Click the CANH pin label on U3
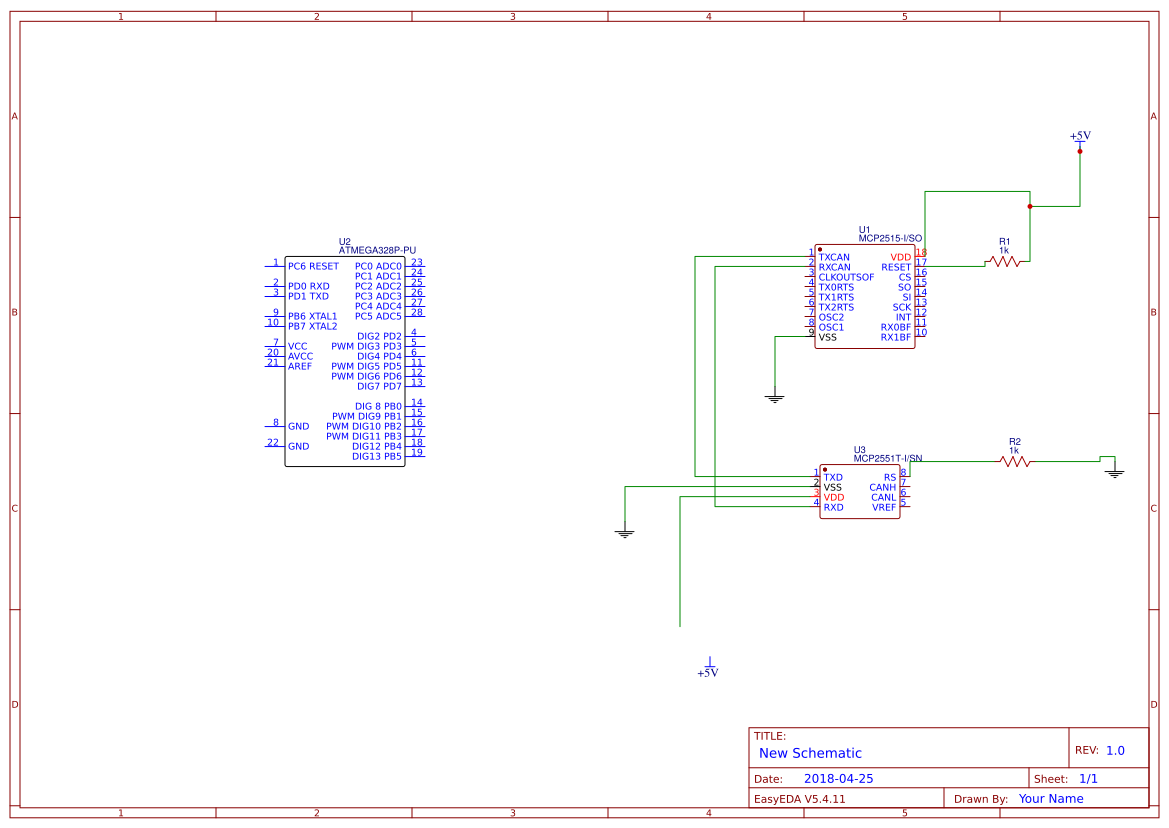 883,487
